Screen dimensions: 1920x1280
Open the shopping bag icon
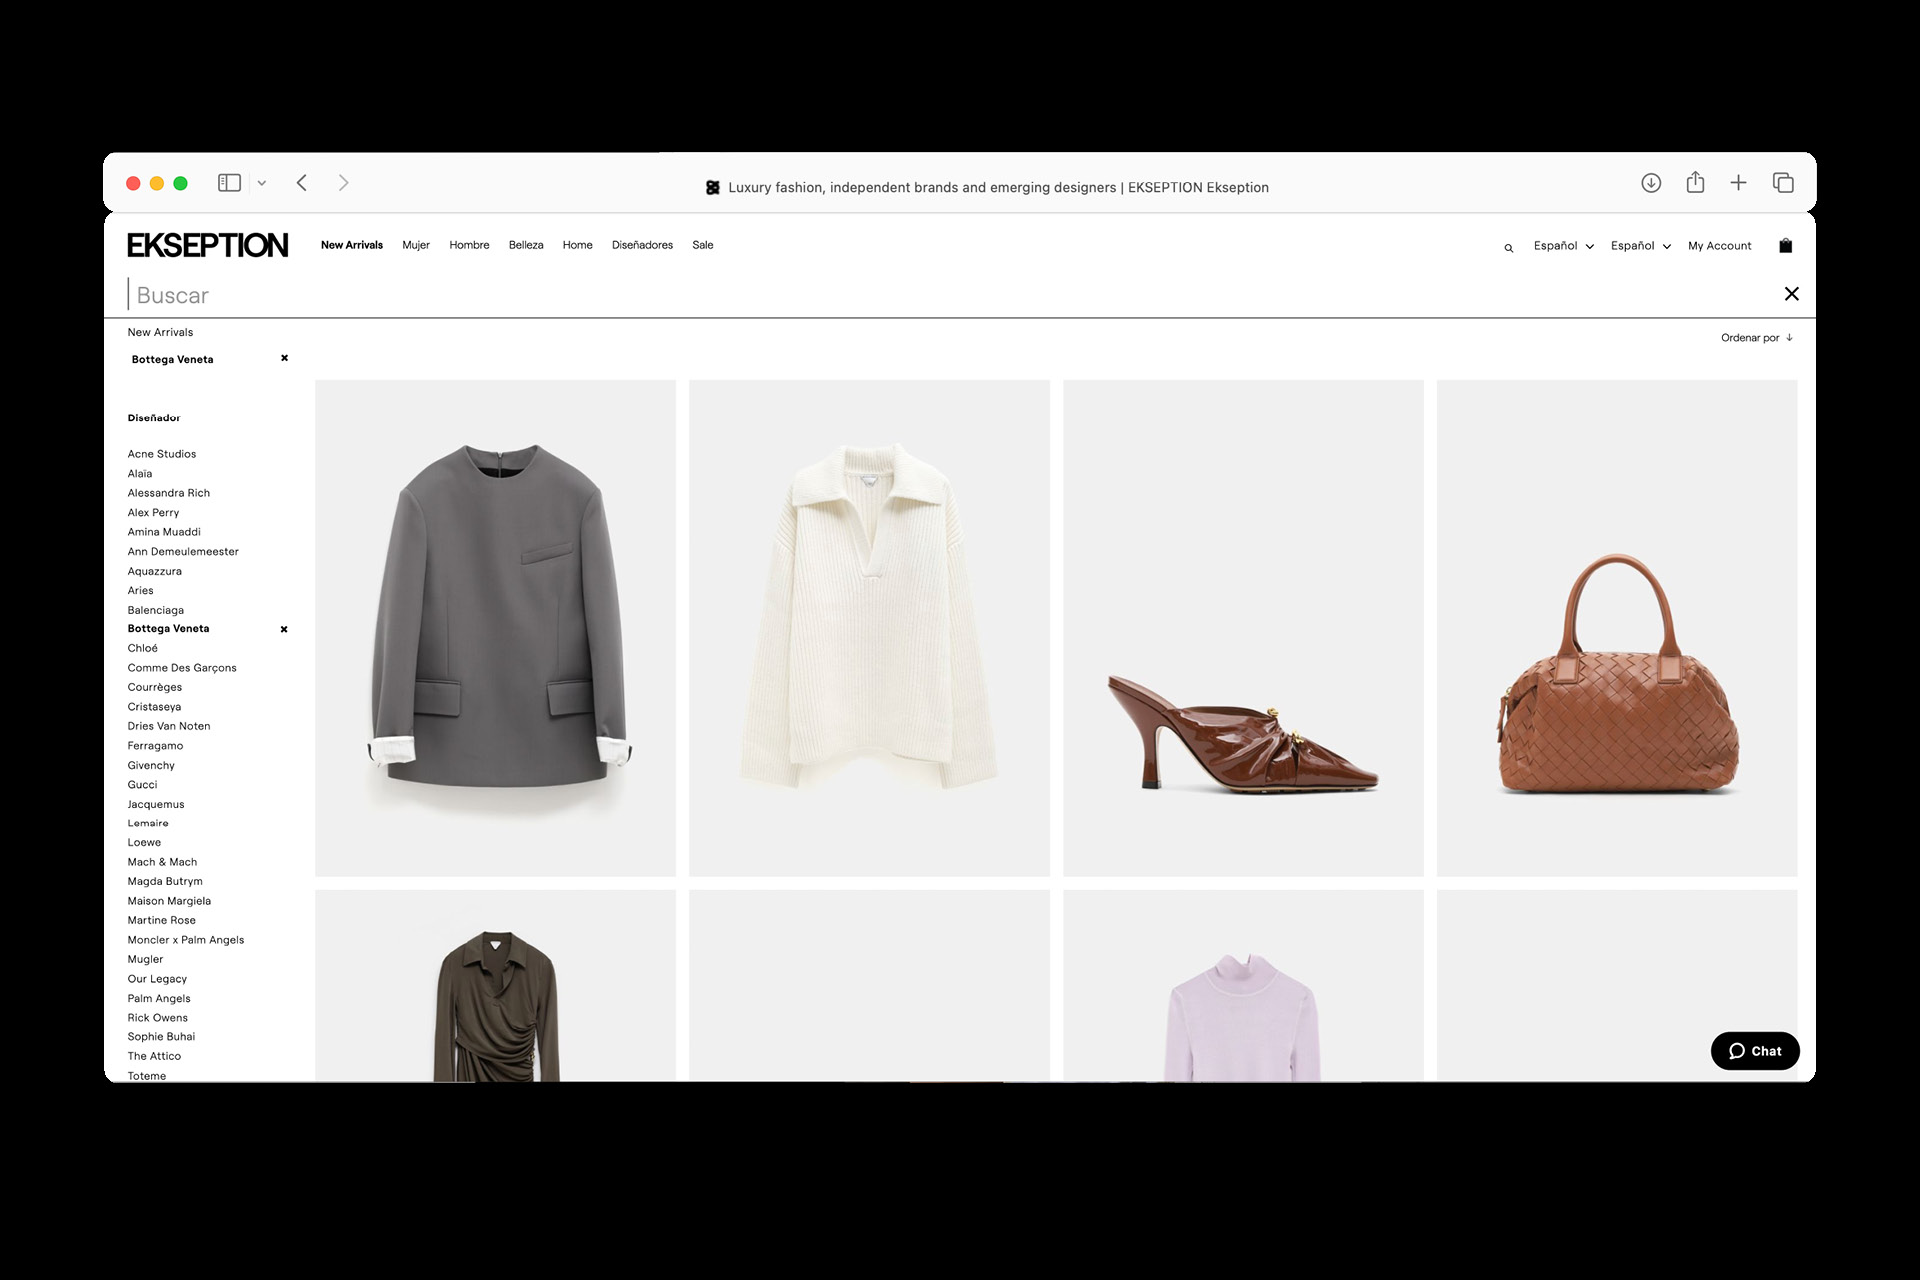coord(1785,246)
